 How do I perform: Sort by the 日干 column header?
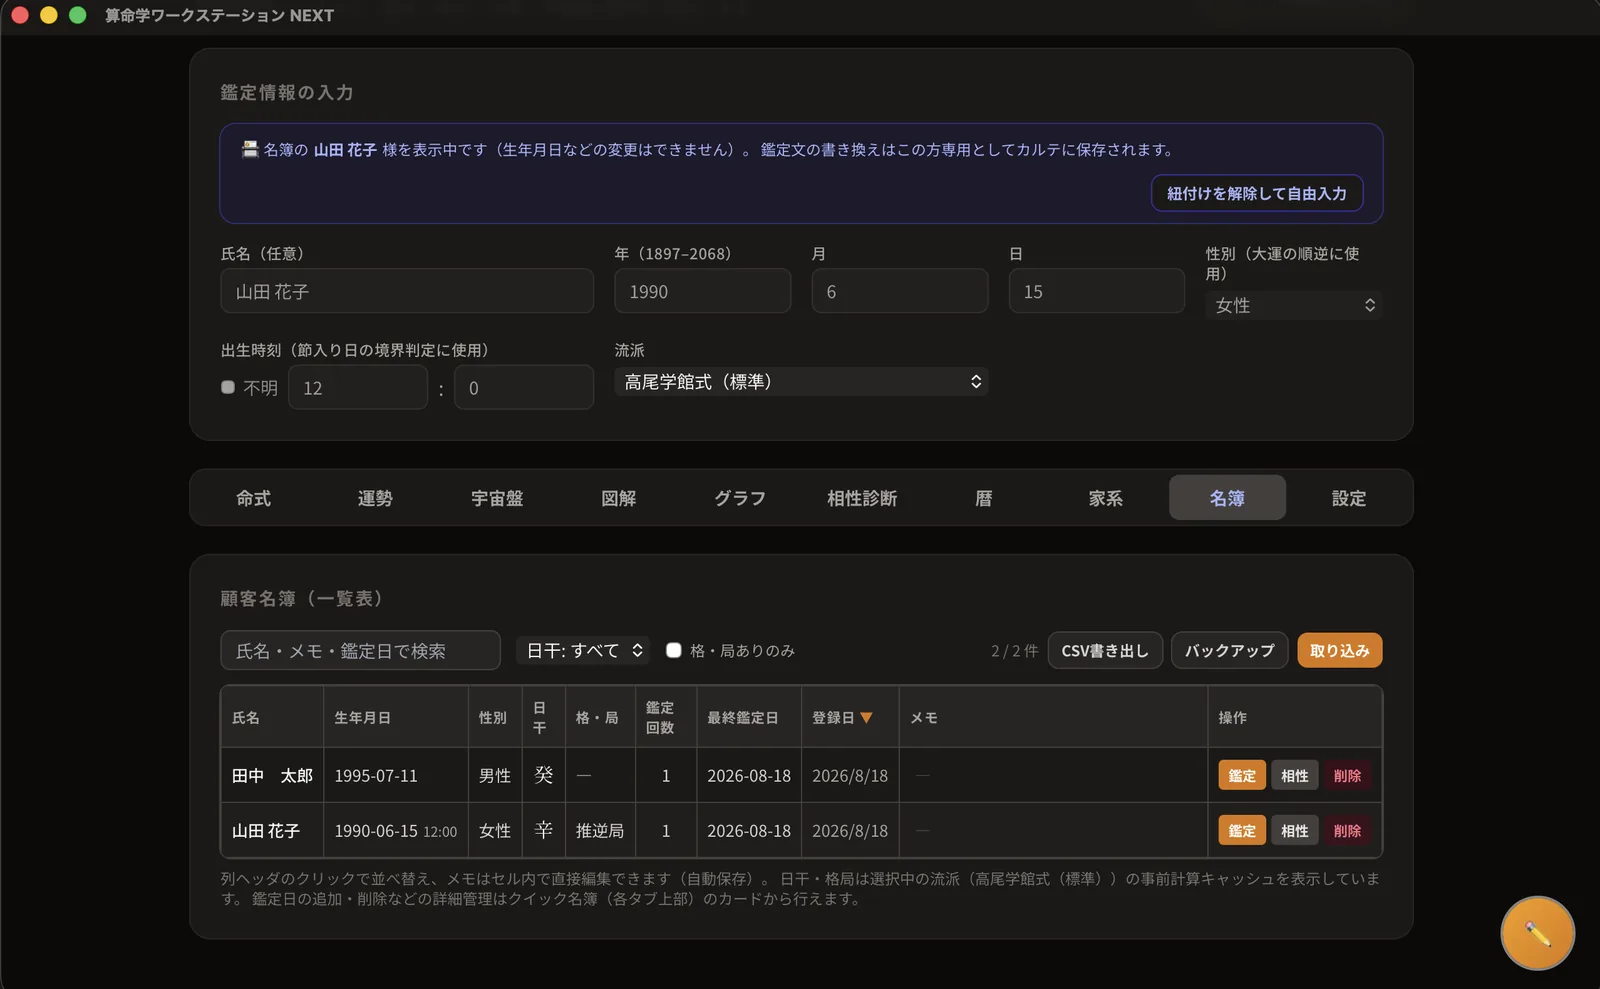pyautogui.click(x=544, y=717)
